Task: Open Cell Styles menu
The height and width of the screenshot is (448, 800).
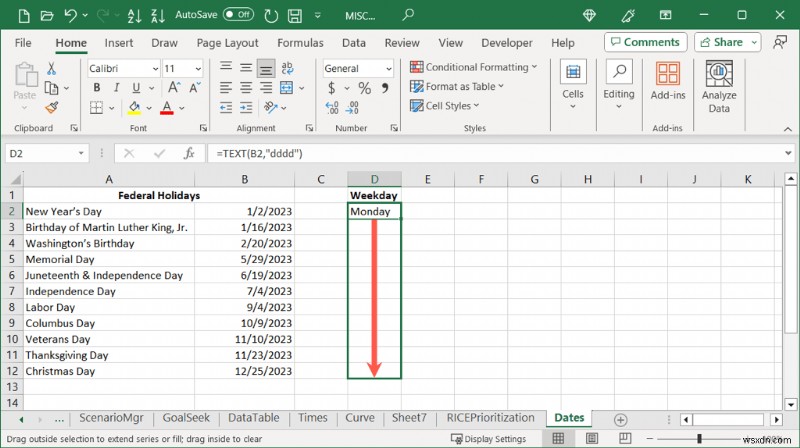Action: (x=445, y=106)
